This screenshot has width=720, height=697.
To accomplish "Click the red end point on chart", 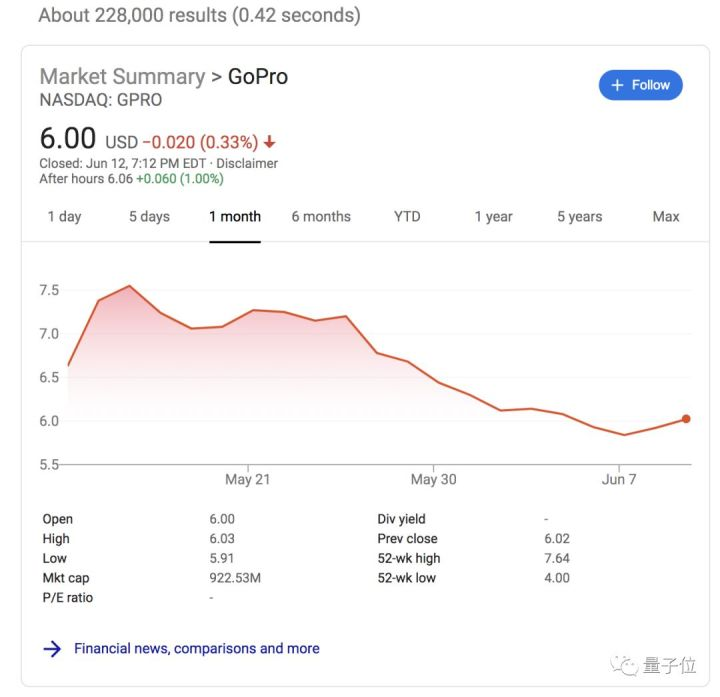I will click(686, 419).
